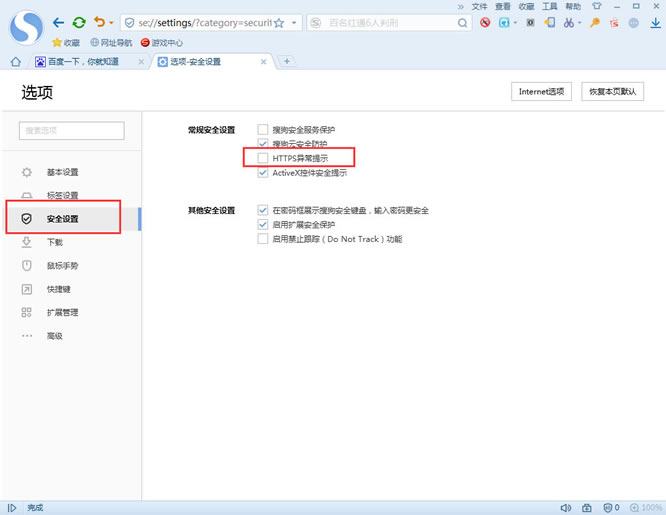Open dropdown beside teal mode icon
666x515 pixels.
[515, 23]
